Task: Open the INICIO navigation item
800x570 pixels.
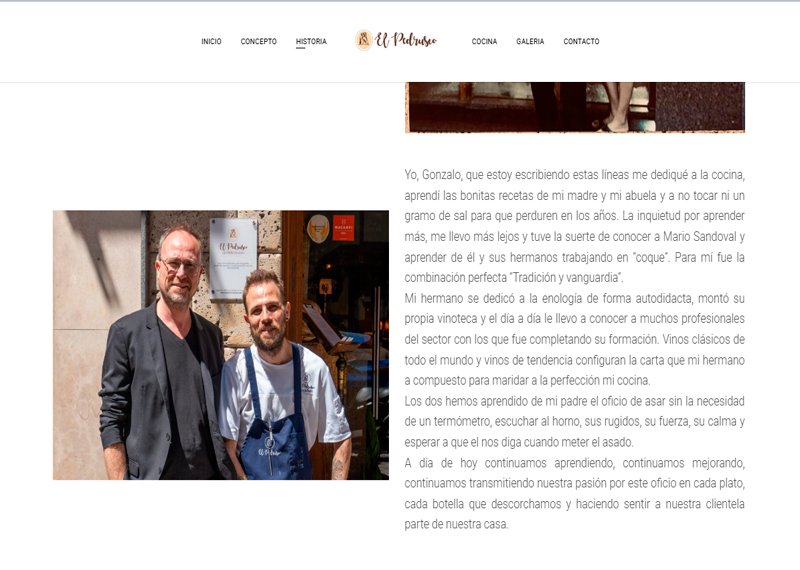Action: point(211,41)
